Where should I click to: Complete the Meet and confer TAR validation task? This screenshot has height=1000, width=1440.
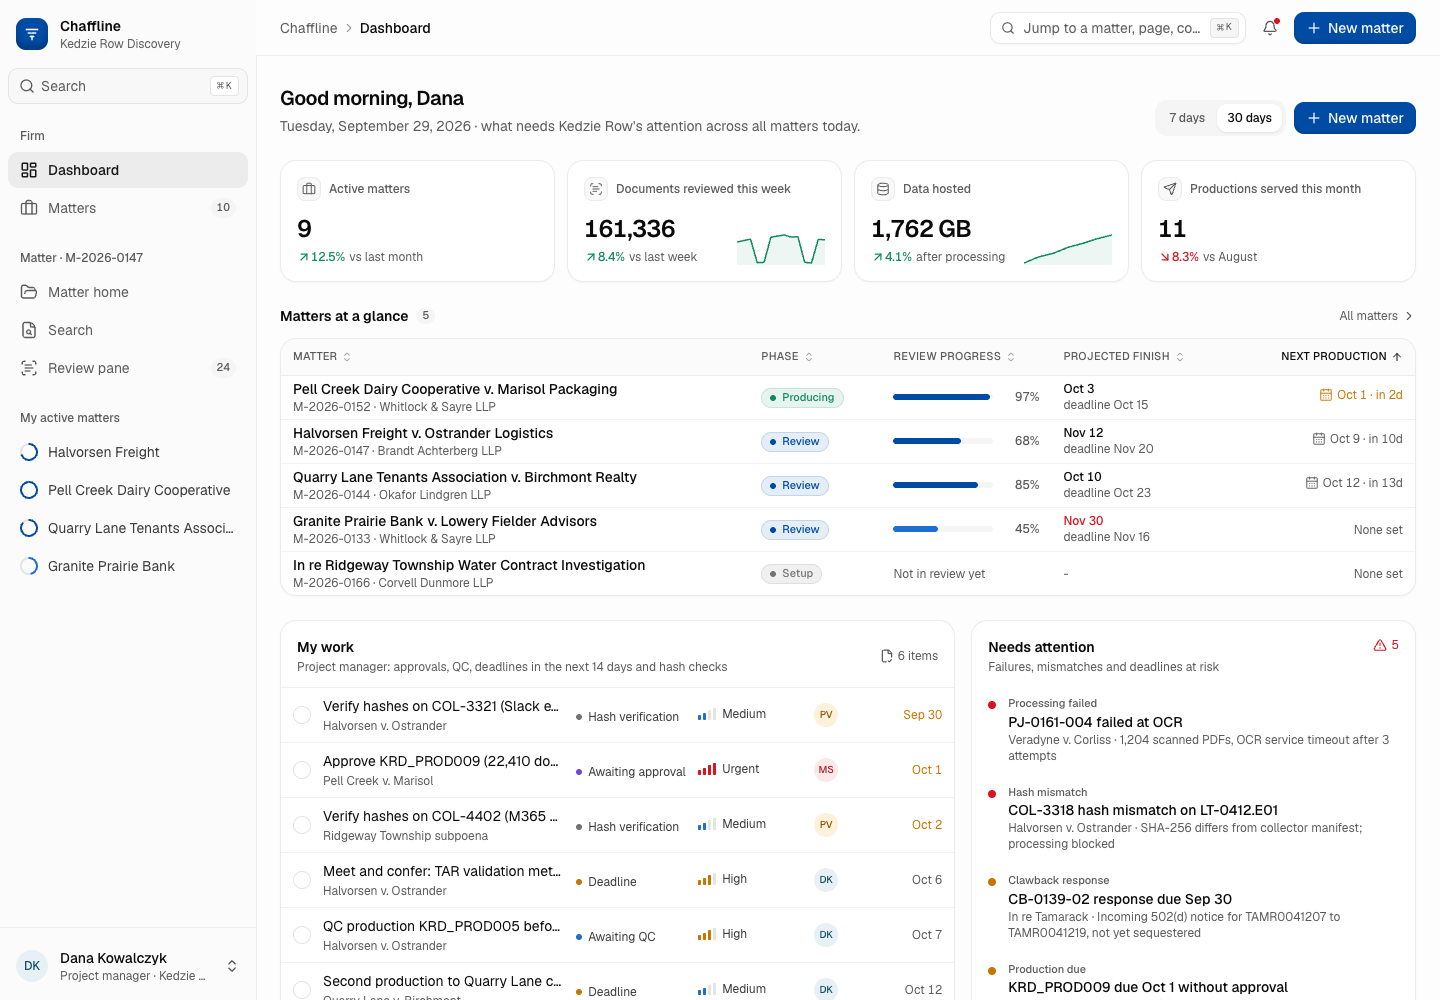[302, 880]
